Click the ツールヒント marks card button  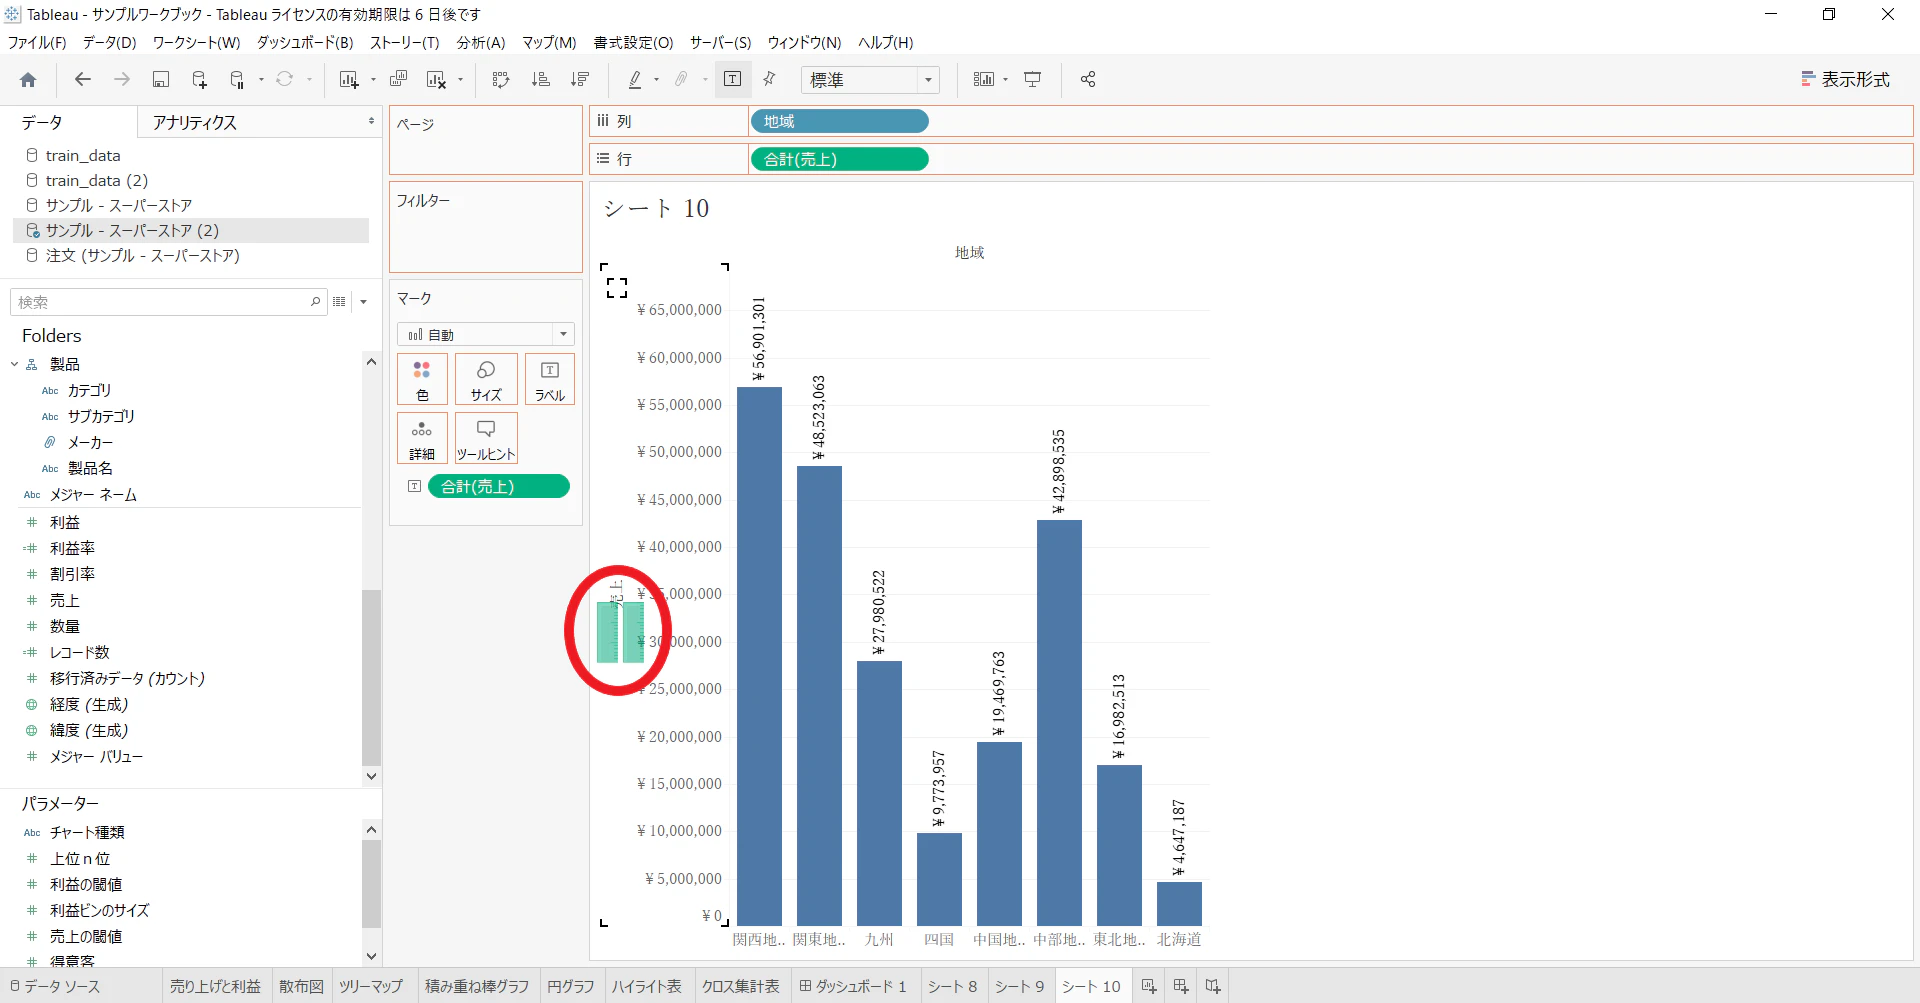pyautogui.click(x=486, y=438)
